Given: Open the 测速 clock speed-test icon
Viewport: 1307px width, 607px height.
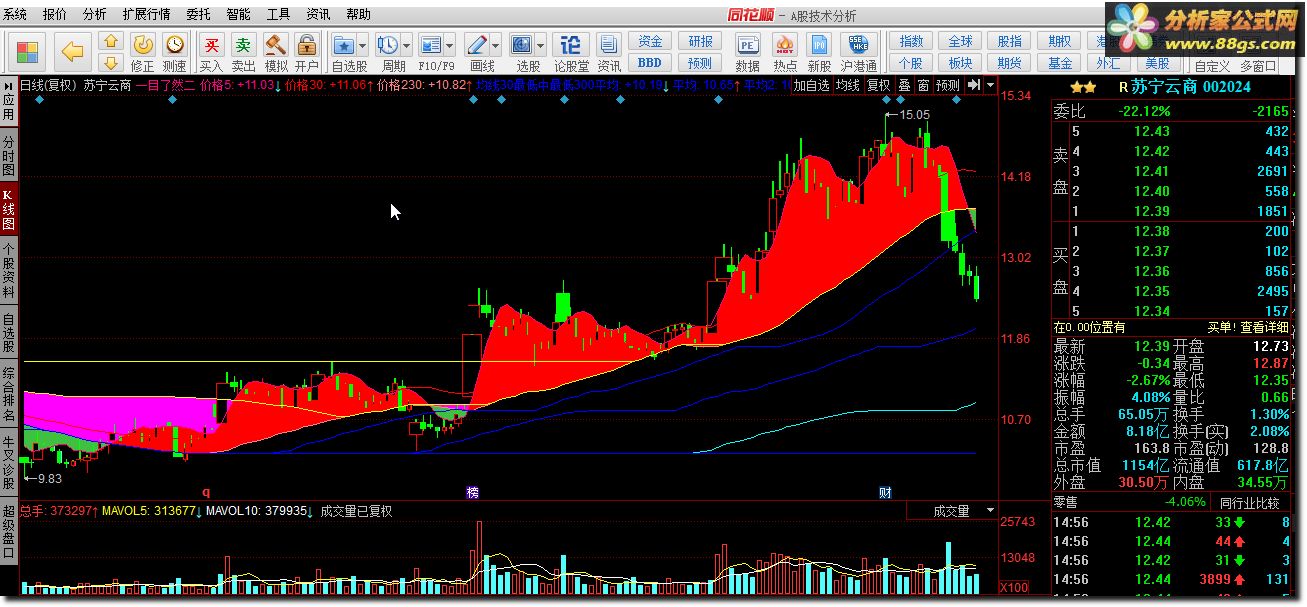Looking at the screenshot, I should tap(175, 45).
